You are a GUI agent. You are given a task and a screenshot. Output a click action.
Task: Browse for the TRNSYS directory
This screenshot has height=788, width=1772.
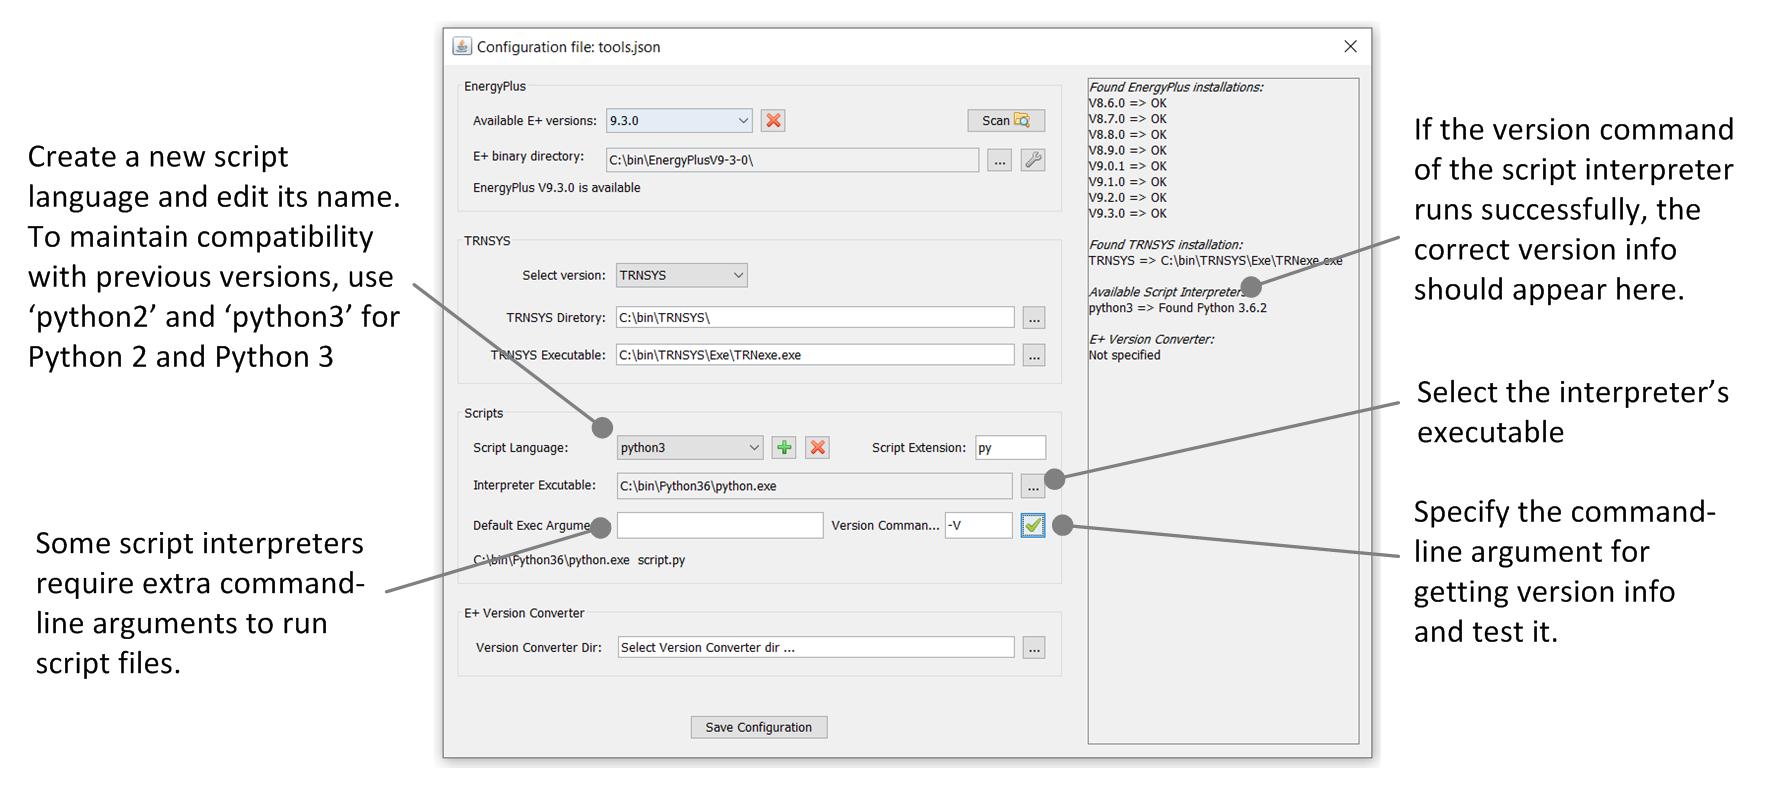point(1034,318)
